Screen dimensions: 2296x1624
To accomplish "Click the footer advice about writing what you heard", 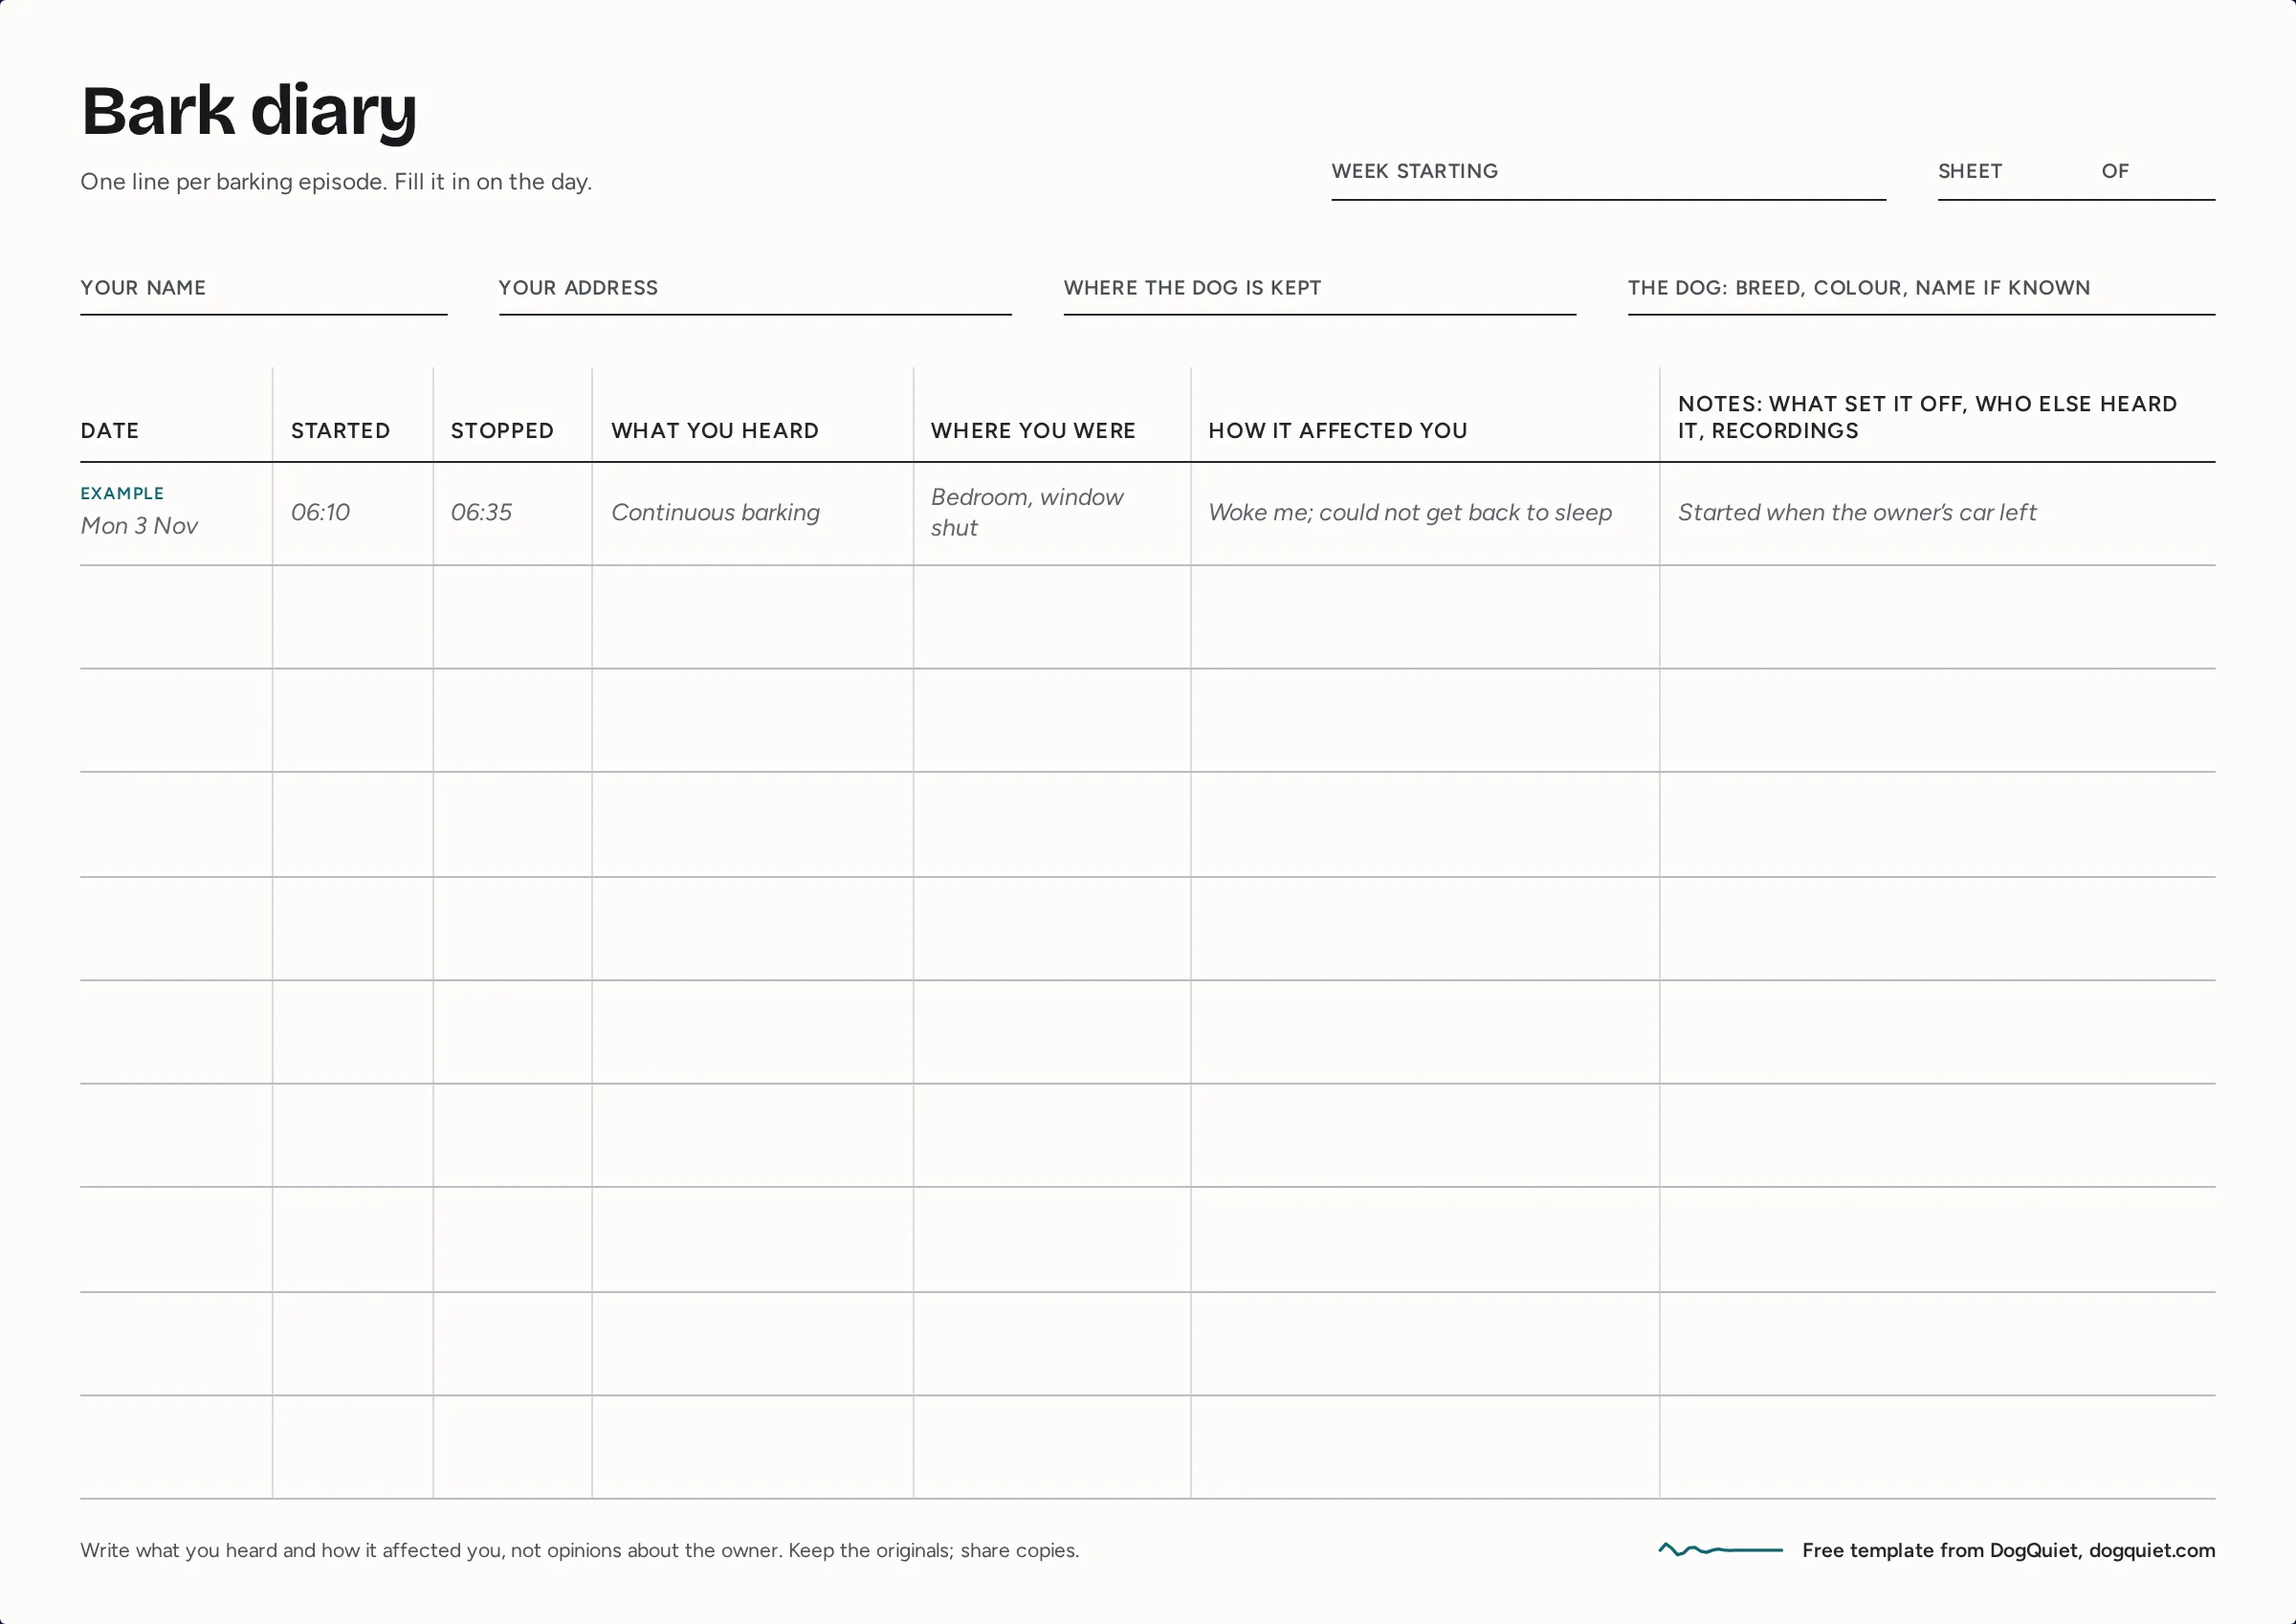I will (580, 1550).
